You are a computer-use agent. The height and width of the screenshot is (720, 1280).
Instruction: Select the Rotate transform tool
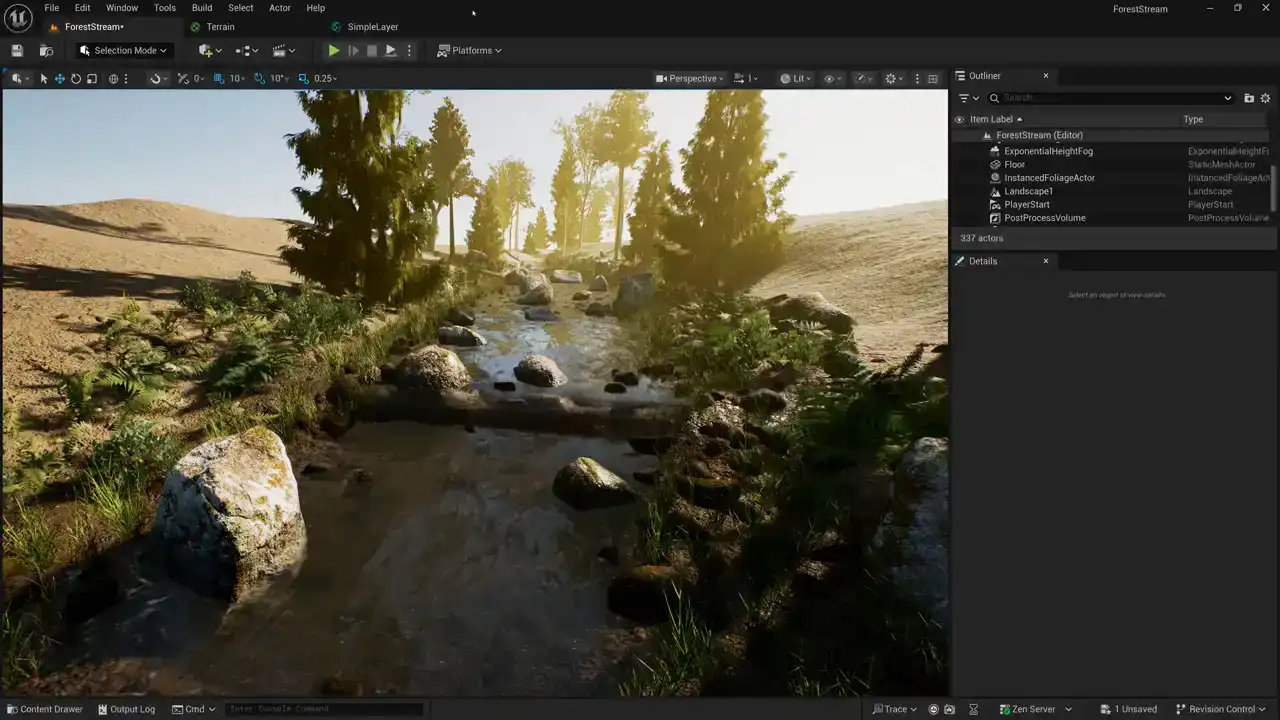coord(76,79)
